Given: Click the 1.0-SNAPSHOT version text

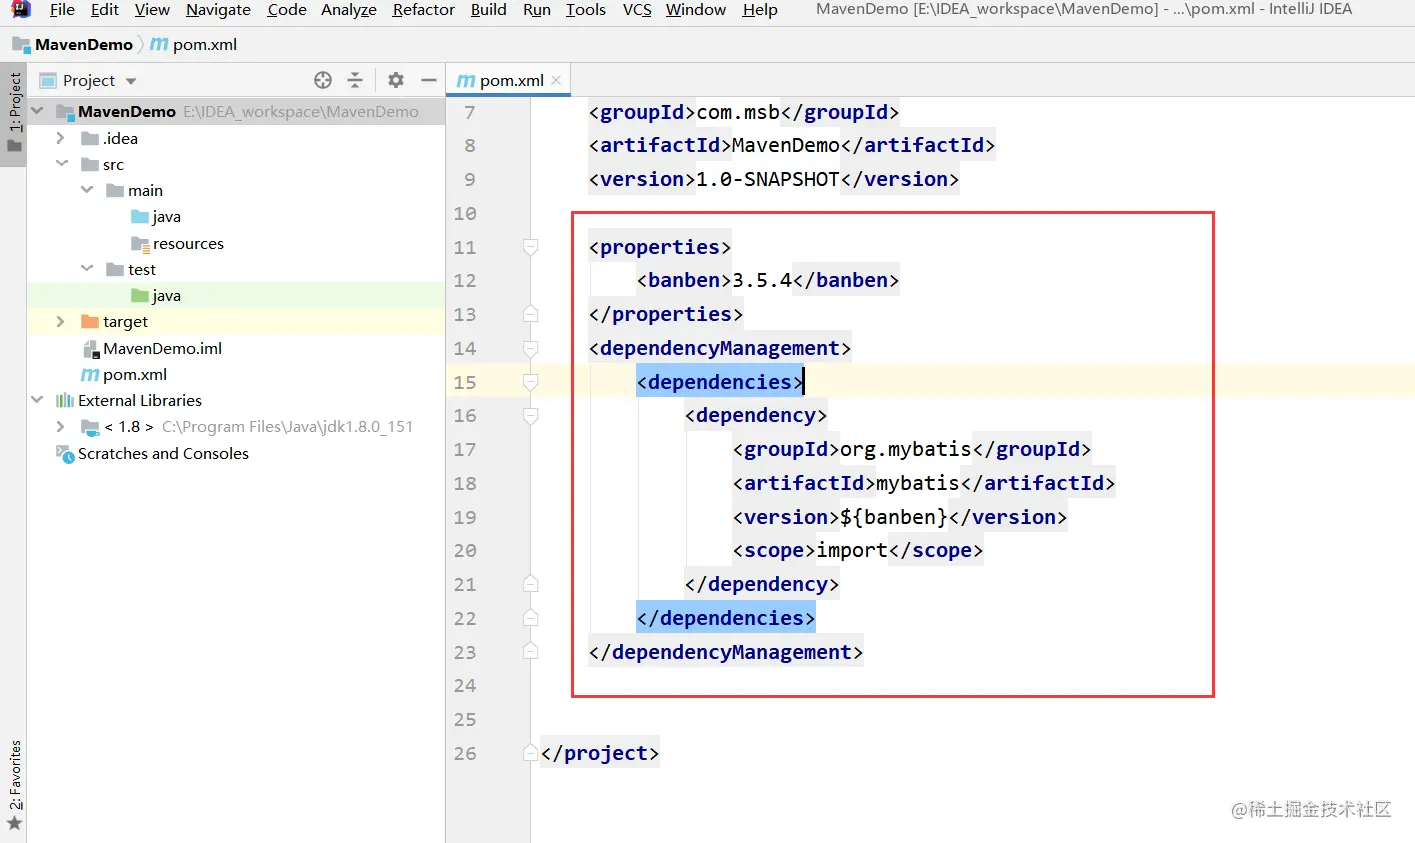Looking at the screenshot, I should pos(768,179).
